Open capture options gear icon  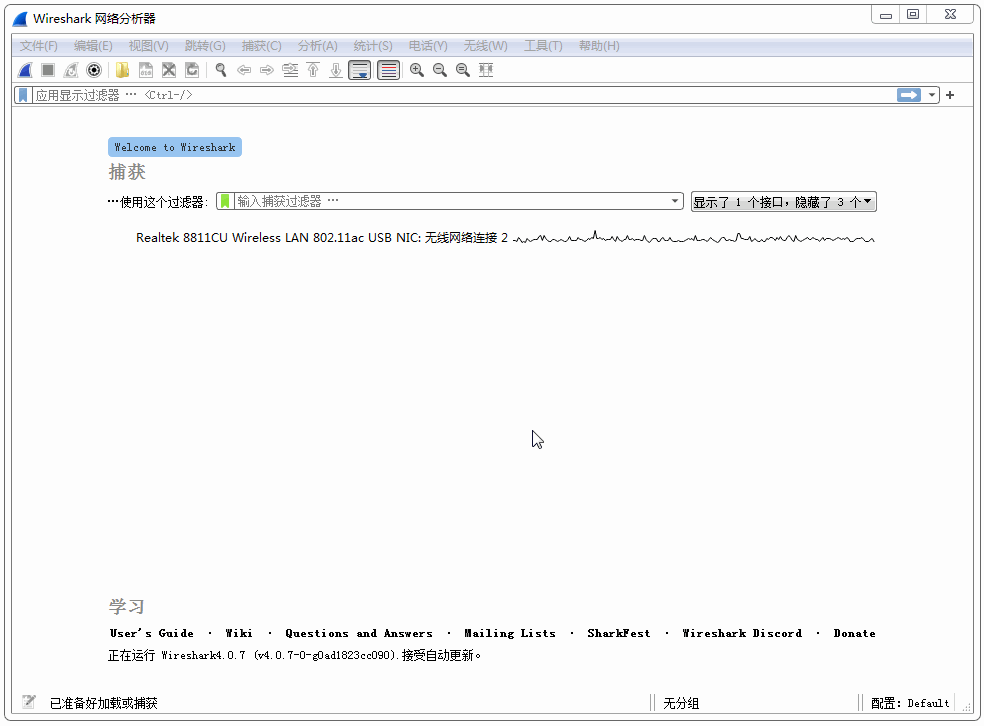click(x=94, y=70)
